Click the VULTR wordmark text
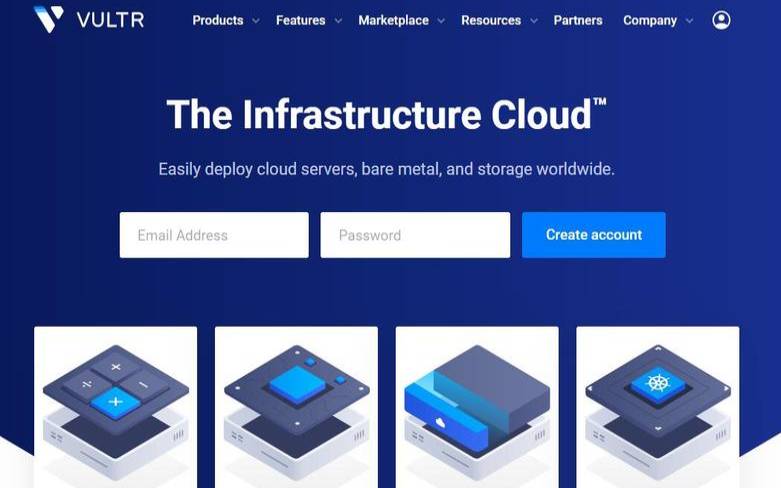The width and height of the screenshot is (781, 488). (x=110, y=20)
